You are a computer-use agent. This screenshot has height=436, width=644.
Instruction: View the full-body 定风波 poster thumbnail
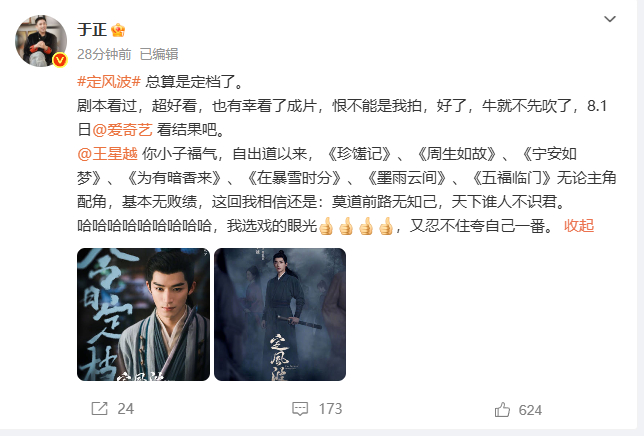pyautogui.click(x=280, y=314)
